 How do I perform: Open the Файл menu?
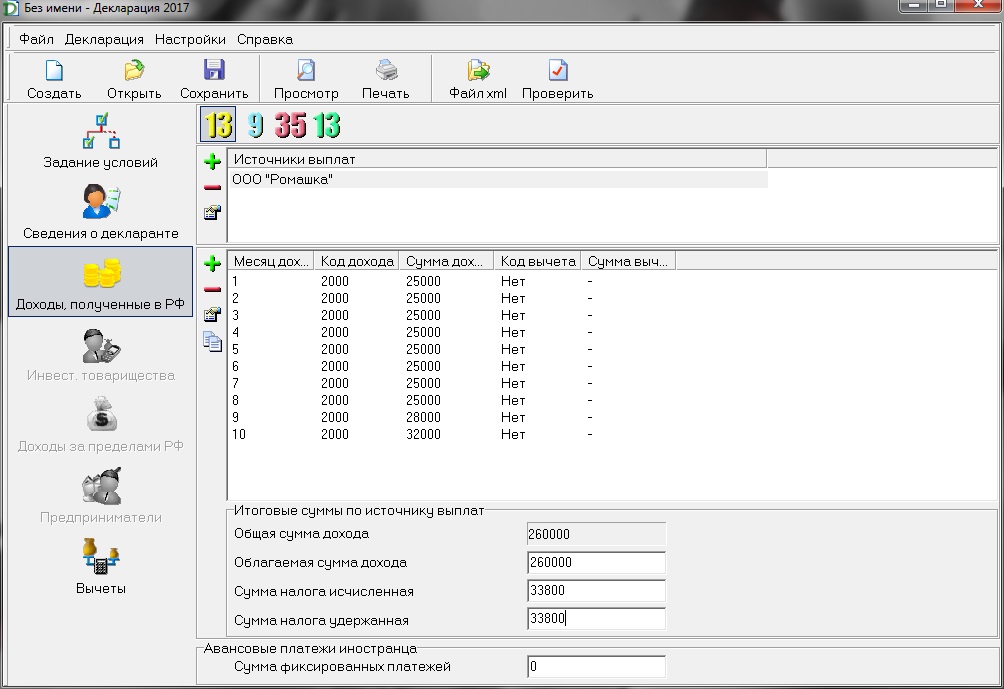coord(36,39)
